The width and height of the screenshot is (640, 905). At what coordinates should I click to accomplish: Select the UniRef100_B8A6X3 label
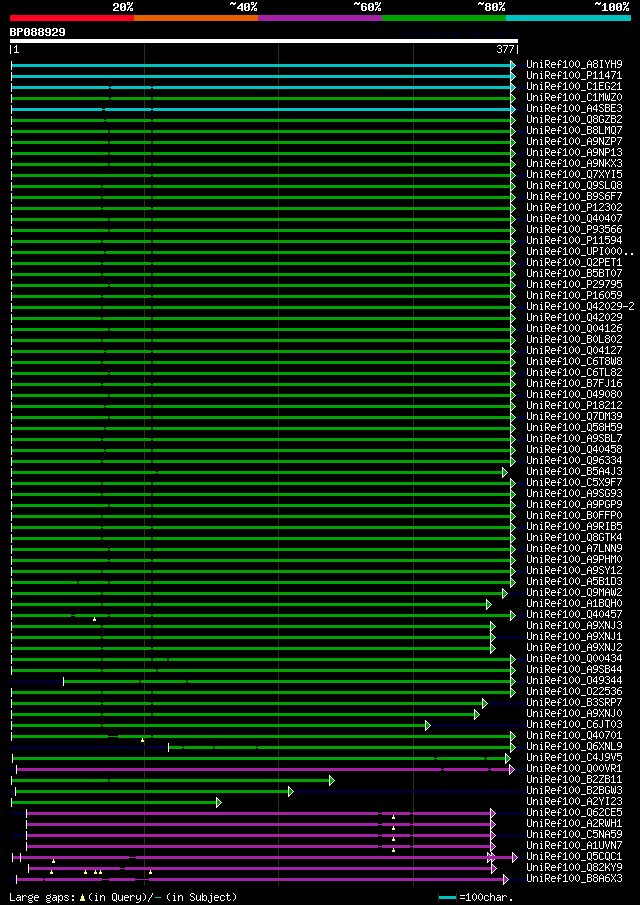coord(574,878)
